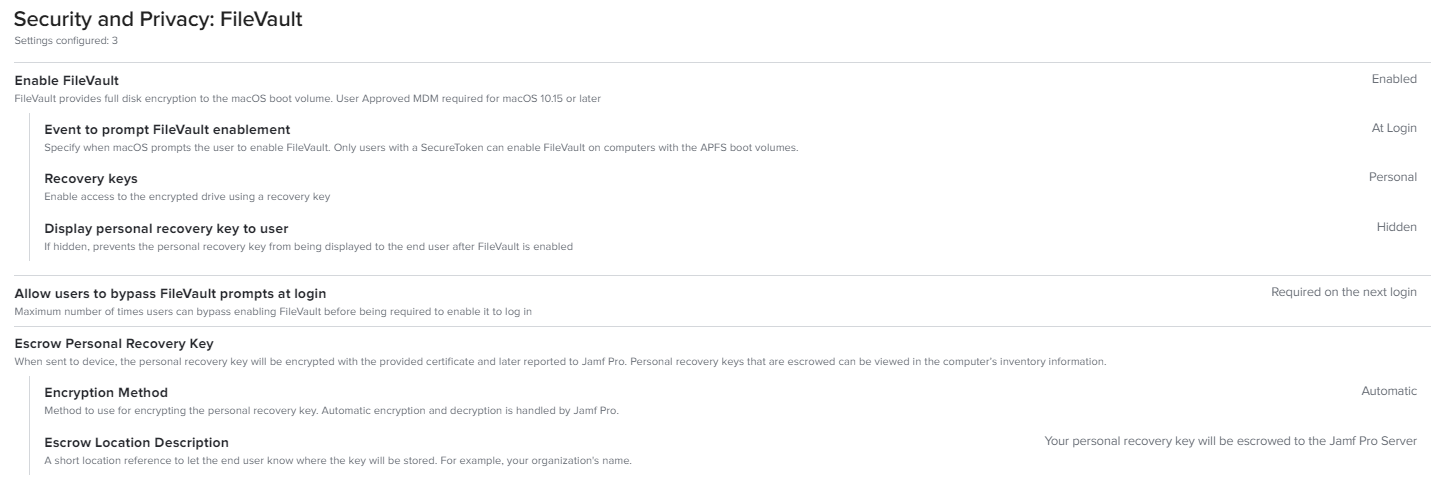This screenshot has height=478, width=1445.
Task: Click the Jamf Pro Server escrow description text
Action: 1231,440
